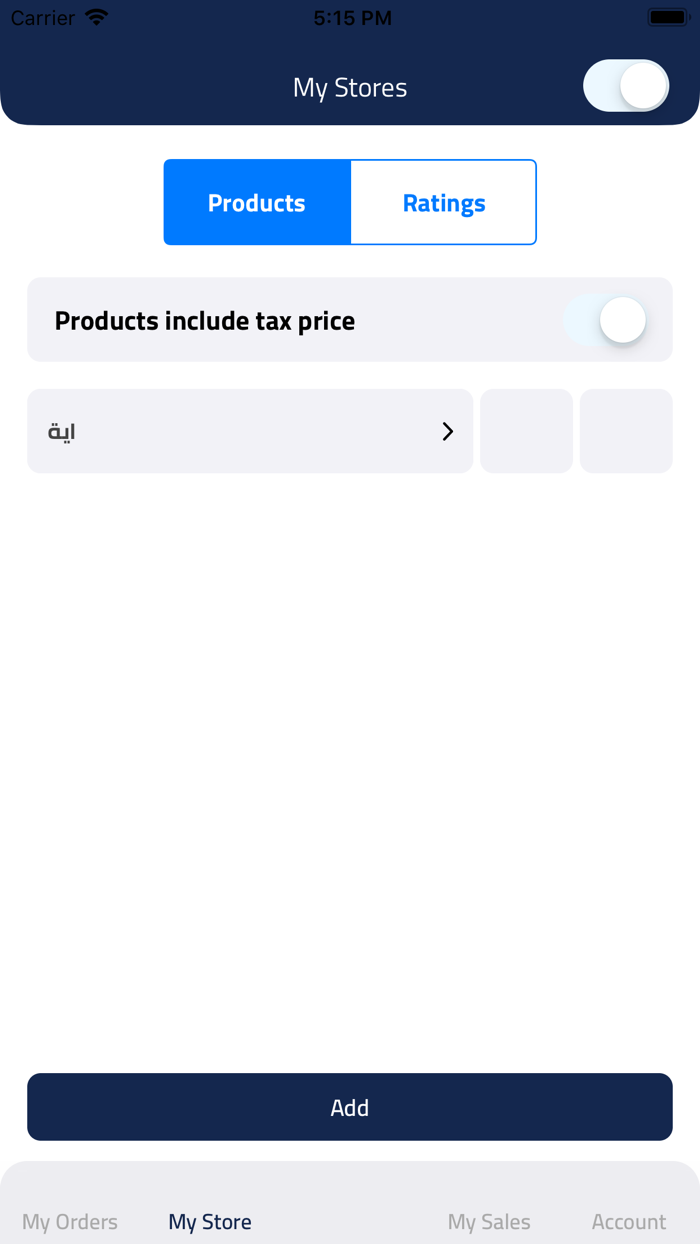The width and height of the screenshot is (700, 1244).
Task: Expand the product 'اية' via its chevron
Action: [446, 431]
